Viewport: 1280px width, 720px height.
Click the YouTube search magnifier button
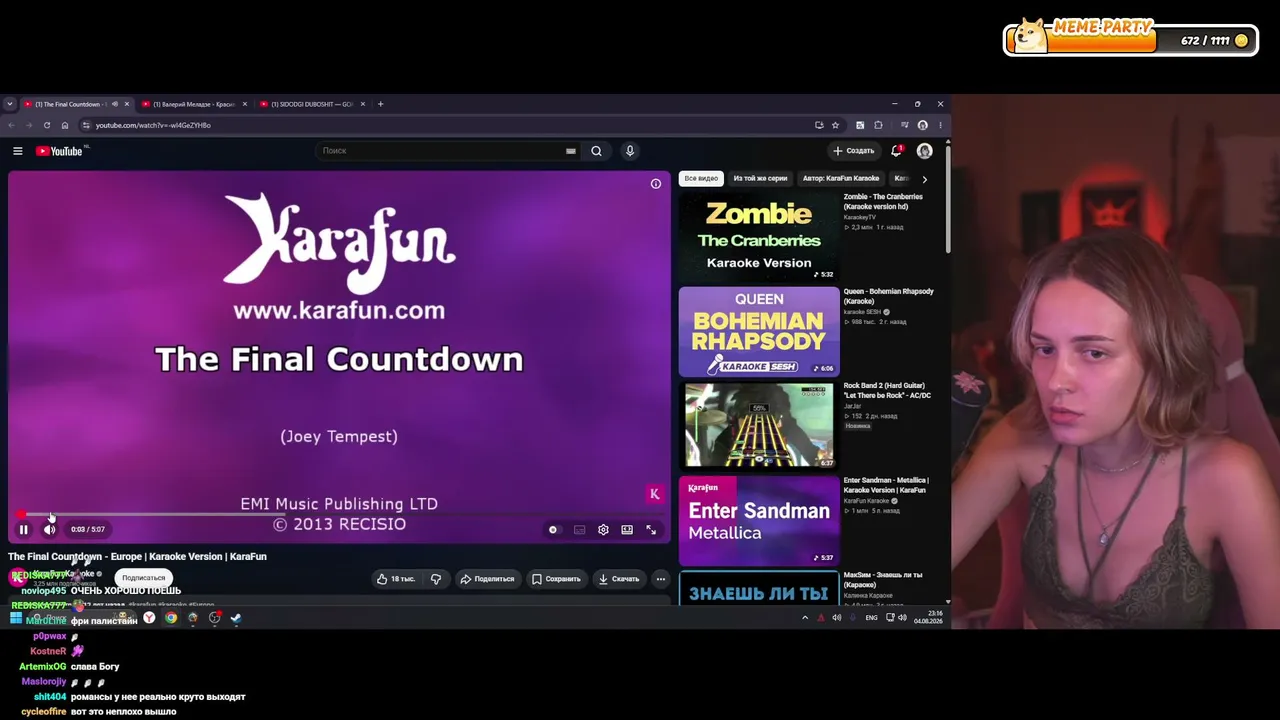pyautogui.click(x=596, y=151)
